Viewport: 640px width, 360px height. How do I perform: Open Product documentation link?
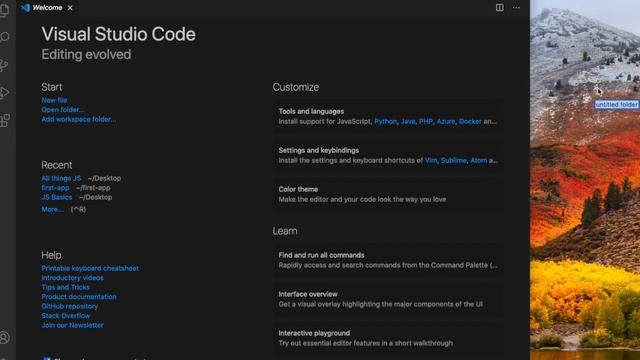click(79, 297)
